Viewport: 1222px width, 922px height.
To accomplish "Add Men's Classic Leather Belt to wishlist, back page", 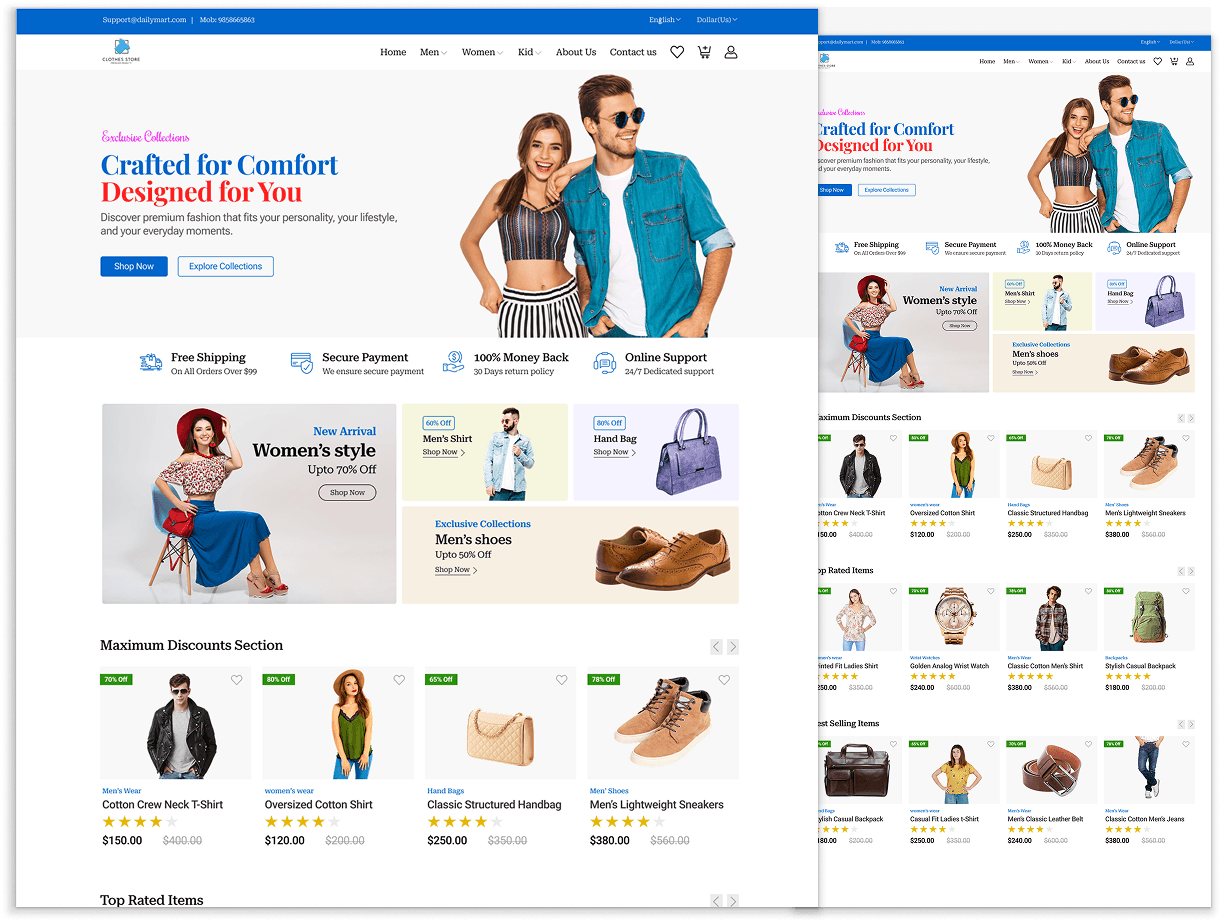I will pos(1088,745).
